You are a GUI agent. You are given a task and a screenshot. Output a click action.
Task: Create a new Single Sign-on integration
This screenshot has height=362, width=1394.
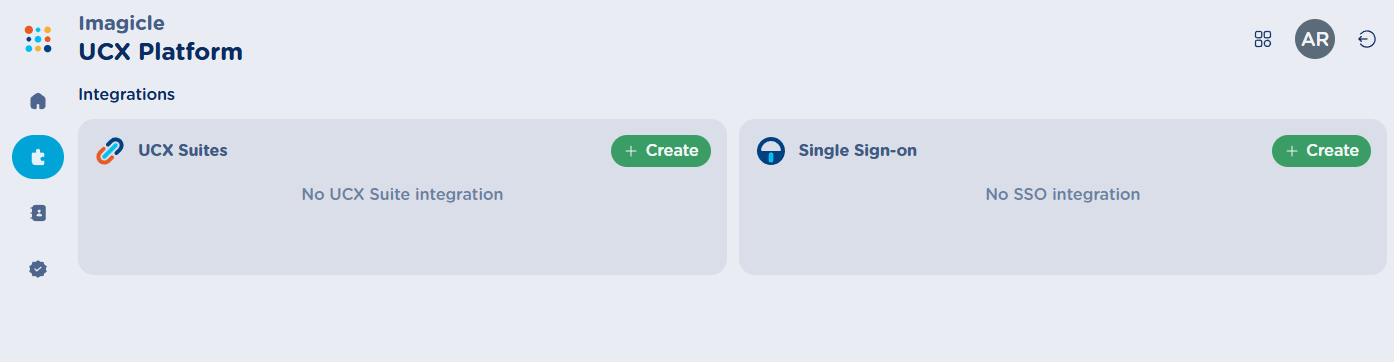coord(1322,151)
